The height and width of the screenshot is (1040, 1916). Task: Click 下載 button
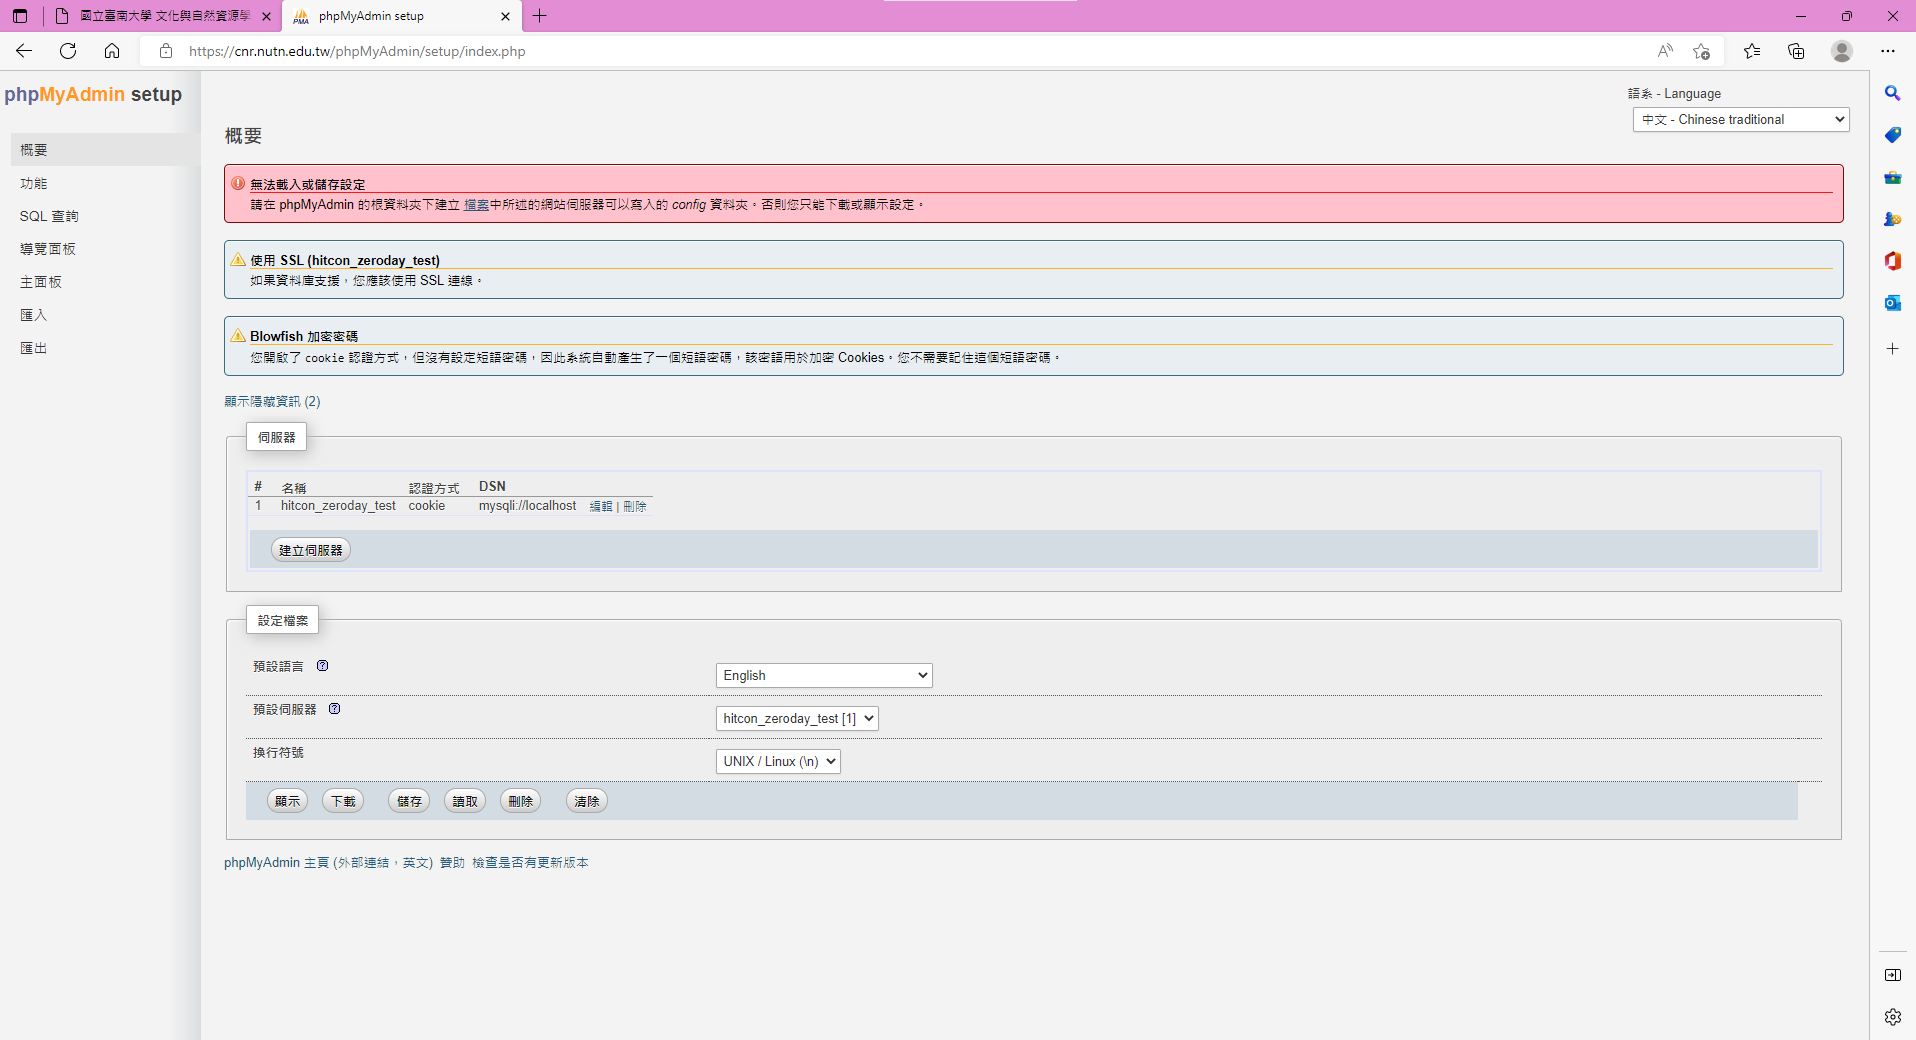click(x=343, y=801)
